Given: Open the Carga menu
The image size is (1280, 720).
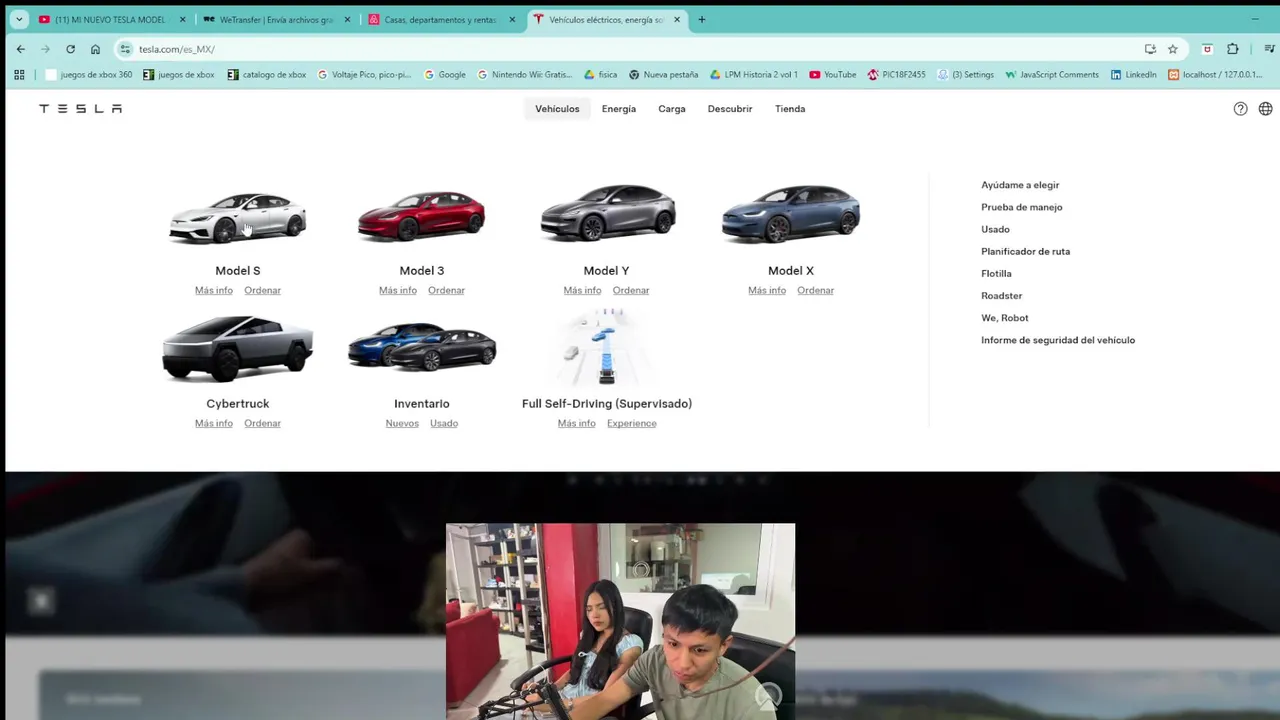Looking at the screenshot, I should pyautogui.click(x=672, y=109).
